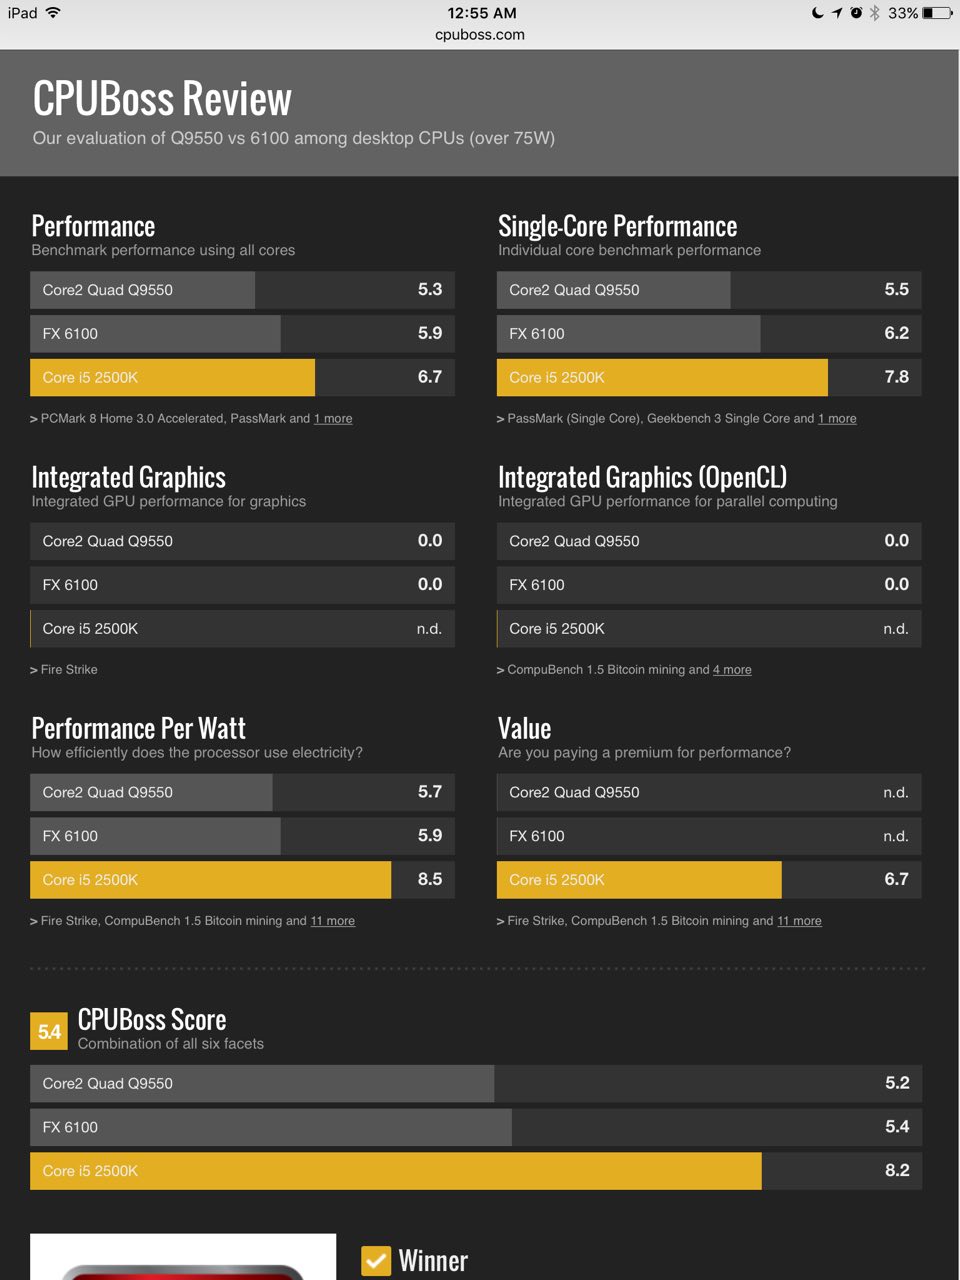The image size is (960, 1280).
Task: Open '1 more' link under Single-Core Performance
Action: click(837, 419)
